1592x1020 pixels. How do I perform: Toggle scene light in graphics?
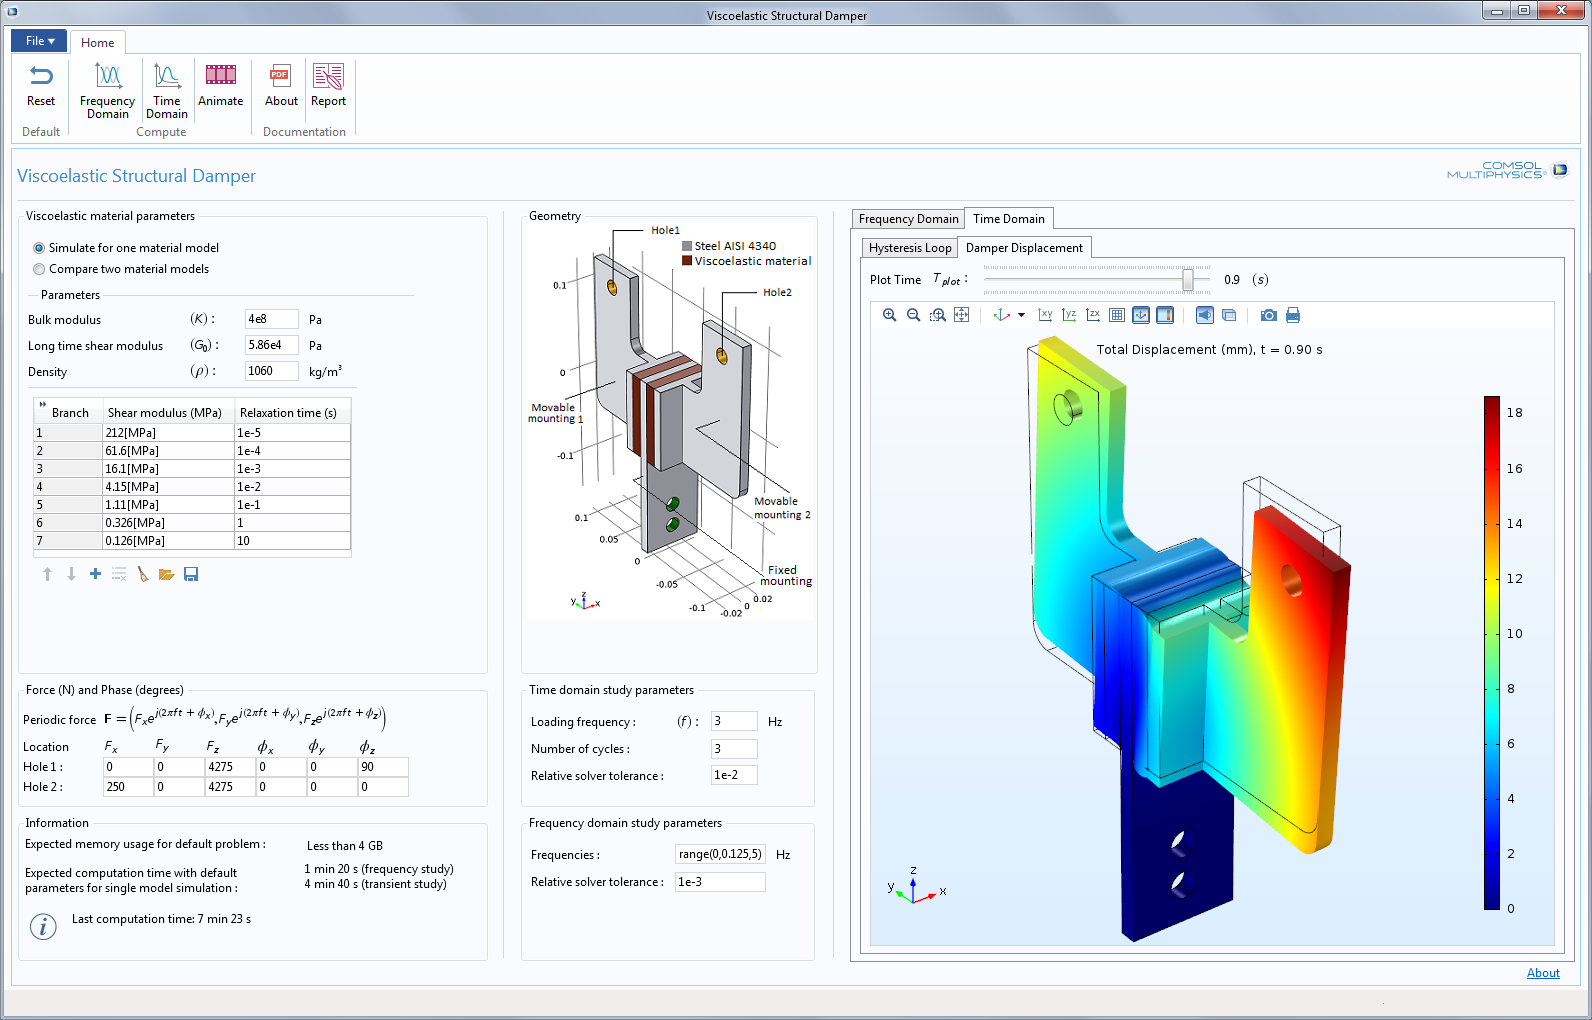click(x=1205, y=315)
